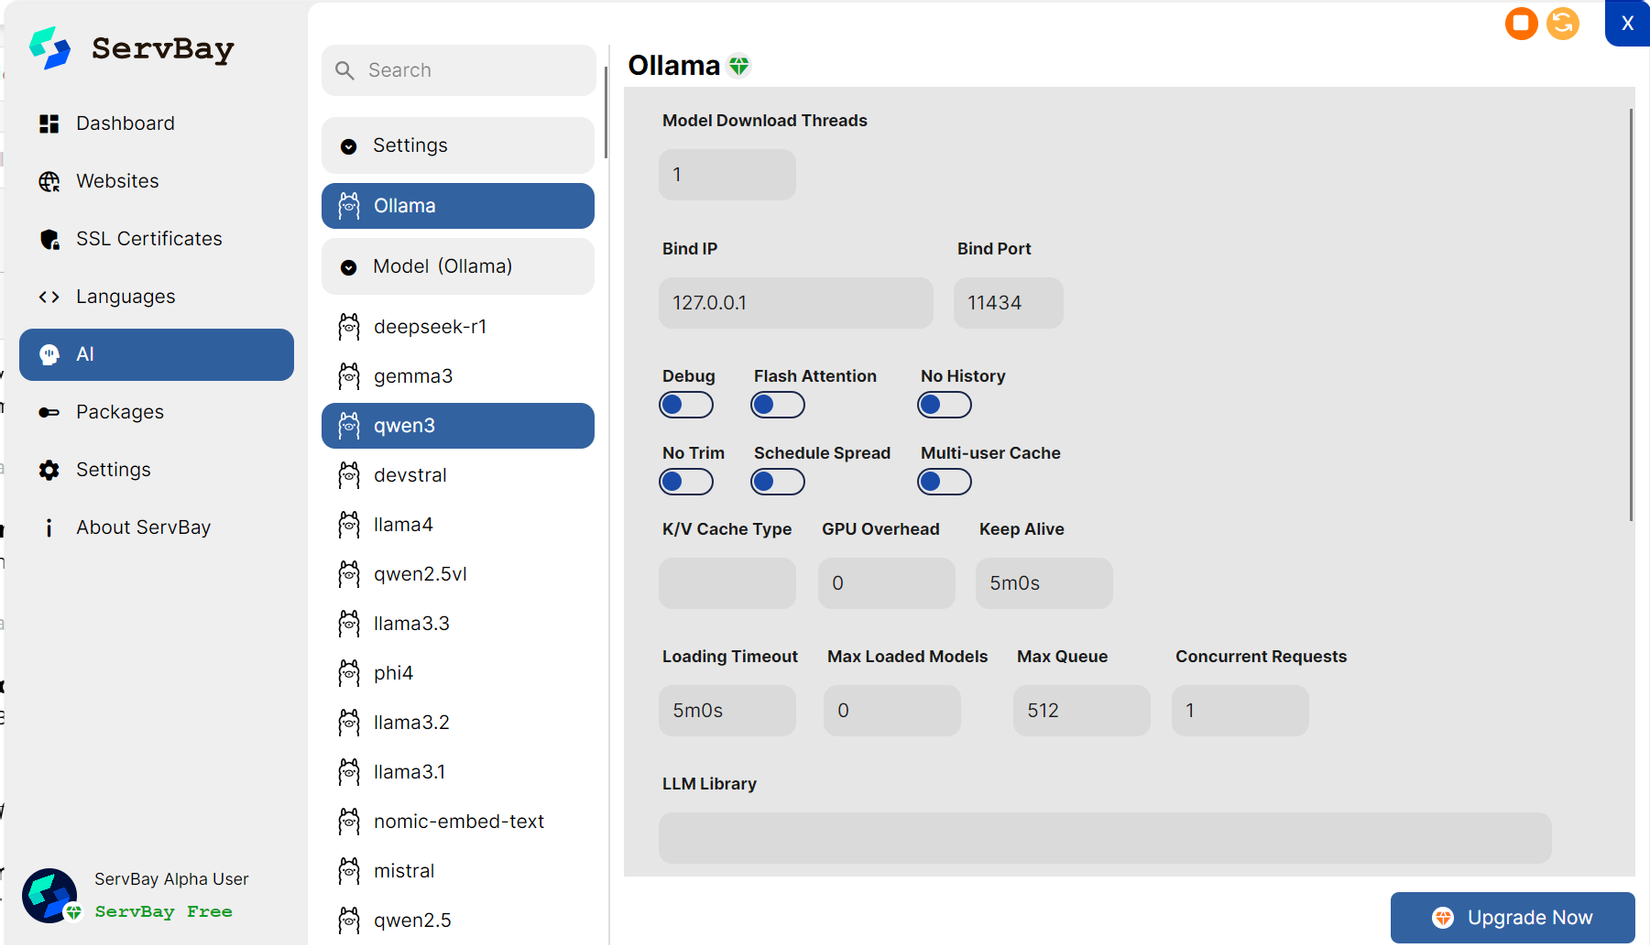Enable the Multi-user Cache switch

pos(945,482)
